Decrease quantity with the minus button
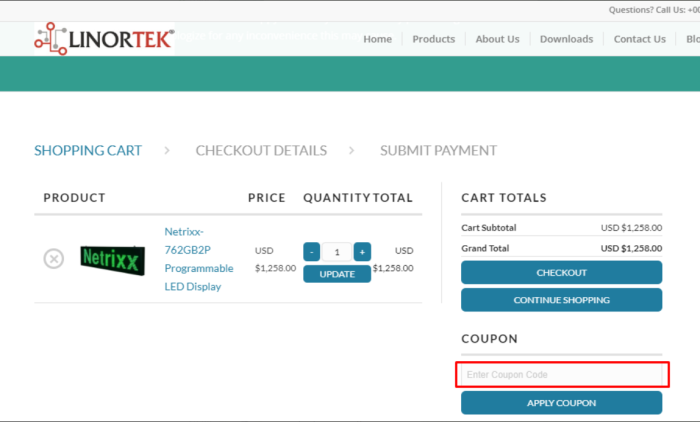This screenshot has height=422, width=700. [312, 252]
